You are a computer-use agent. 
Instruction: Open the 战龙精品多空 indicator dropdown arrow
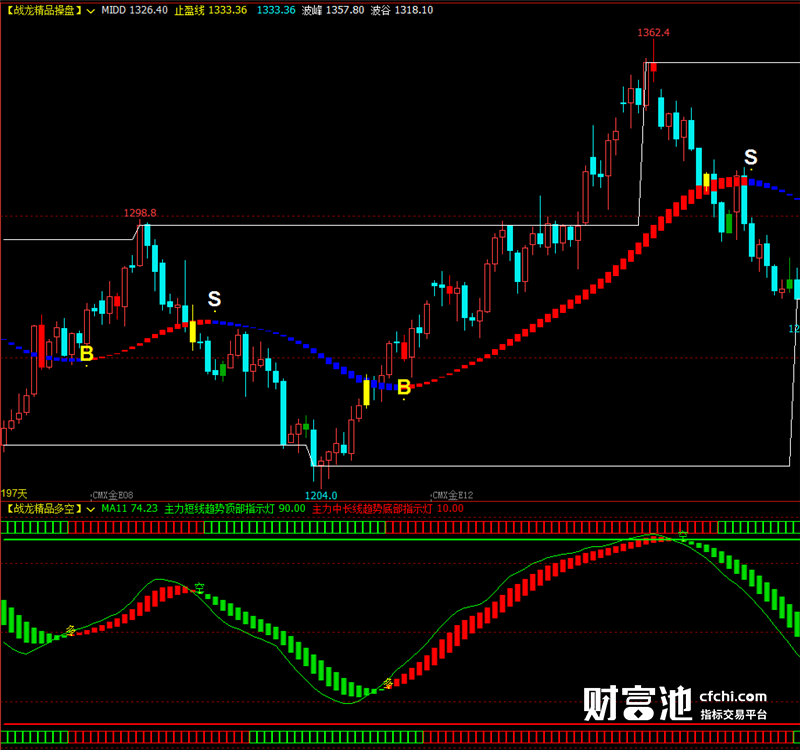(91, 509)
